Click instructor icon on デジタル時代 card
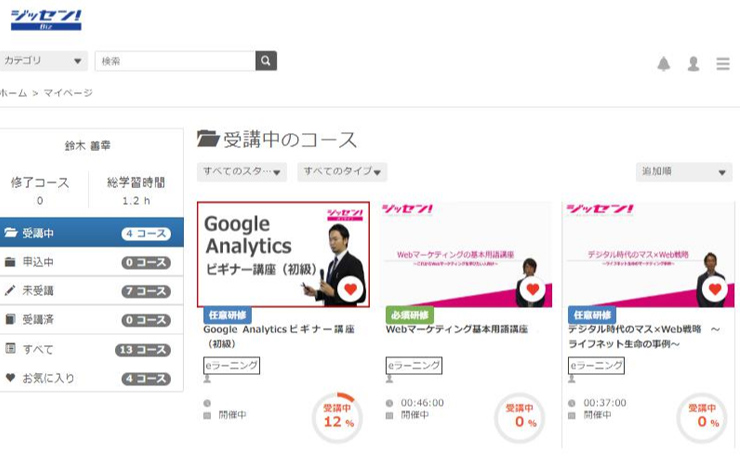The width and height of the screenshot is (740, 456). pyautogui.click(x=572, y=379)
